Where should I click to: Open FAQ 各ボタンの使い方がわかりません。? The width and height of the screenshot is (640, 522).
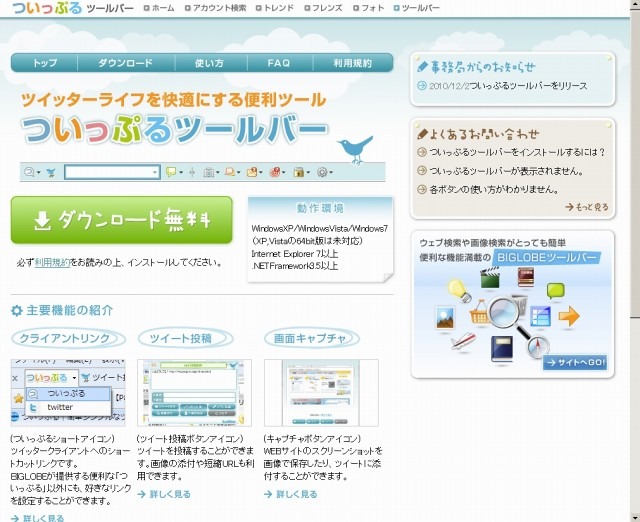[488, 189]
